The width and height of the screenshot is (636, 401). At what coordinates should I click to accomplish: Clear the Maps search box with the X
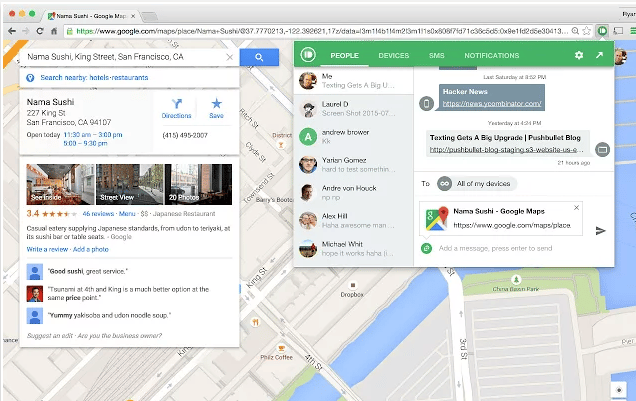(230, 58)
